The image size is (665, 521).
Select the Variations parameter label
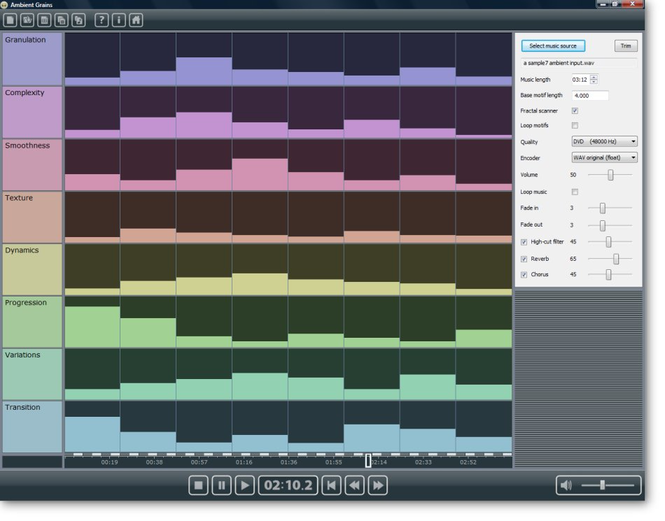tap(32, 374)
